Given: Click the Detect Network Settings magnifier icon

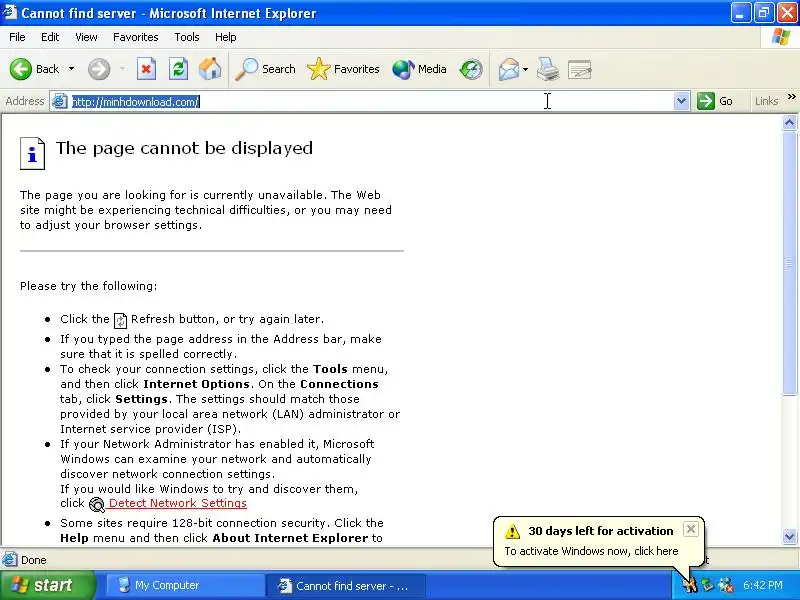Looking at the screenshot, I should [x=96, y=505].
